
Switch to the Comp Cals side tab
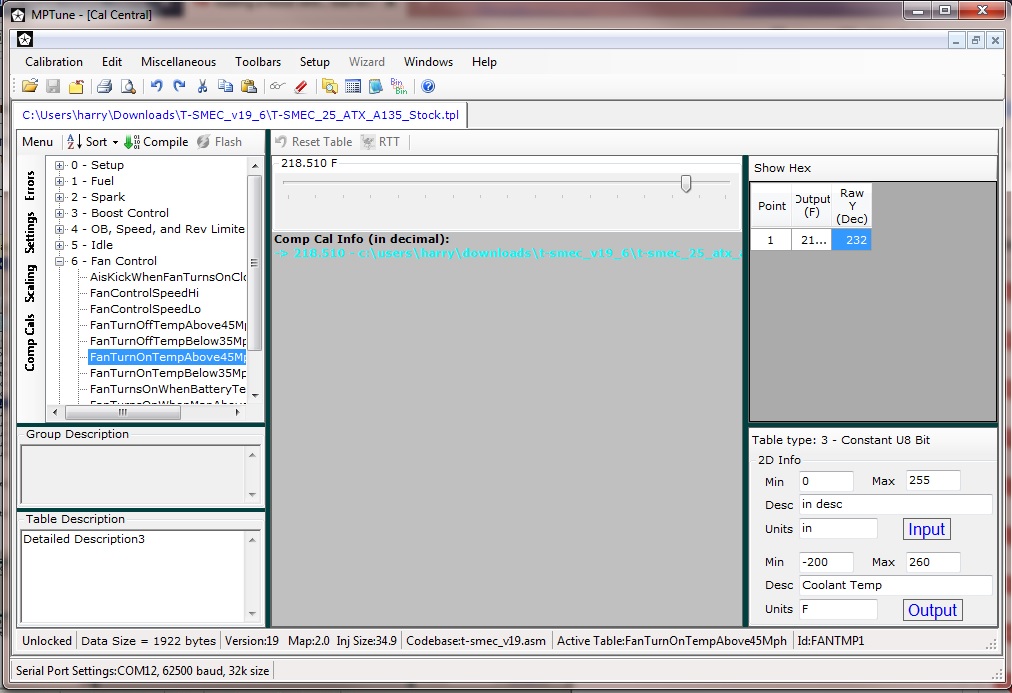(x=30, y=343)
